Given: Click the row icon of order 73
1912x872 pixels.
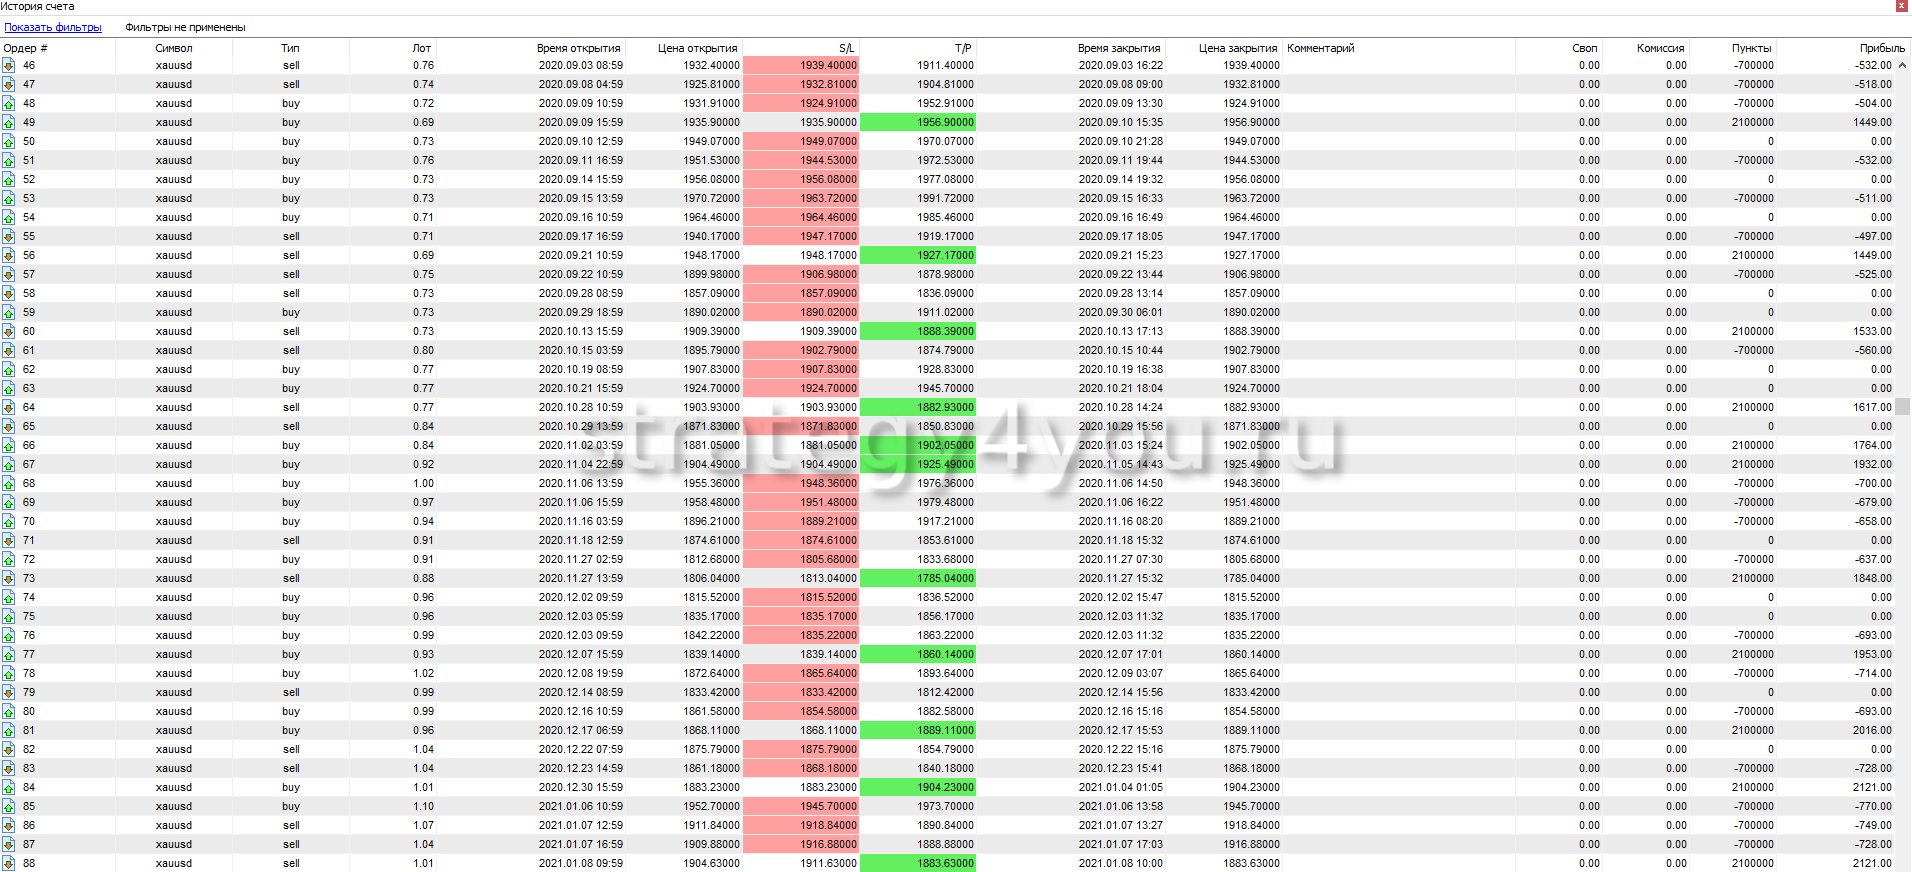Looking at the screenshot, I should coord(8,579).
